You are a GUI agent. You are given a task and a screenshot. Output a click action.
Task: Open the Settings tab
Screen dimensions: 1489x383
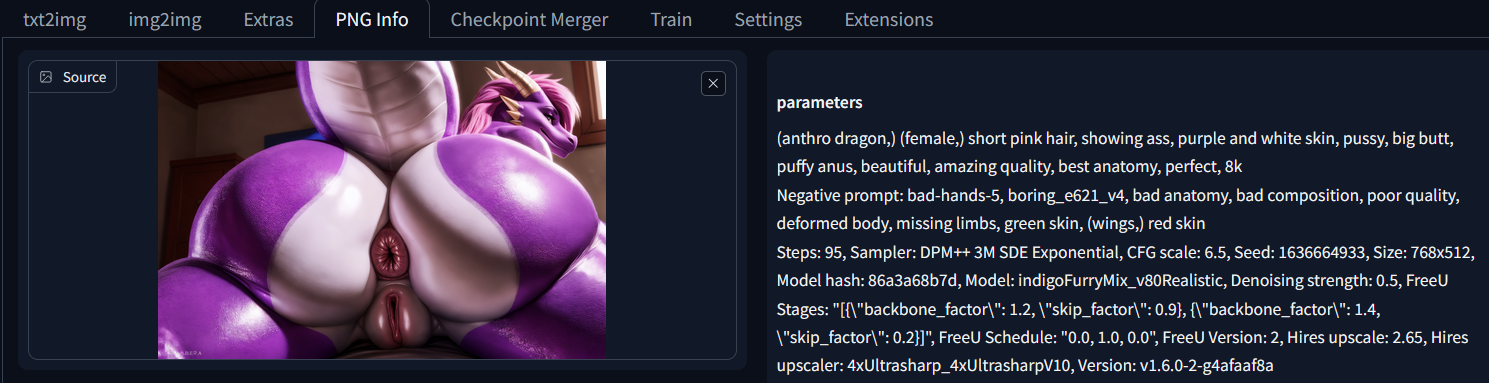(768, 19)
